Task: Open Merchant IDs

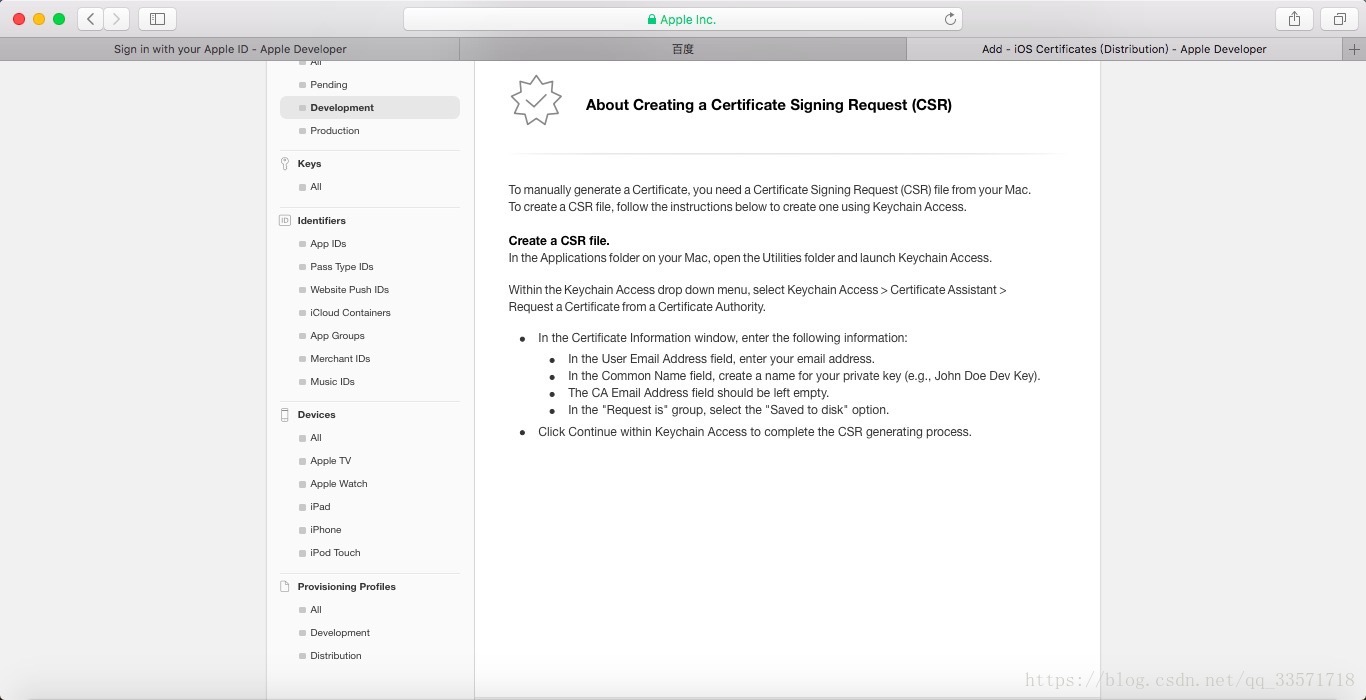Action: click(x=340, y=359)
